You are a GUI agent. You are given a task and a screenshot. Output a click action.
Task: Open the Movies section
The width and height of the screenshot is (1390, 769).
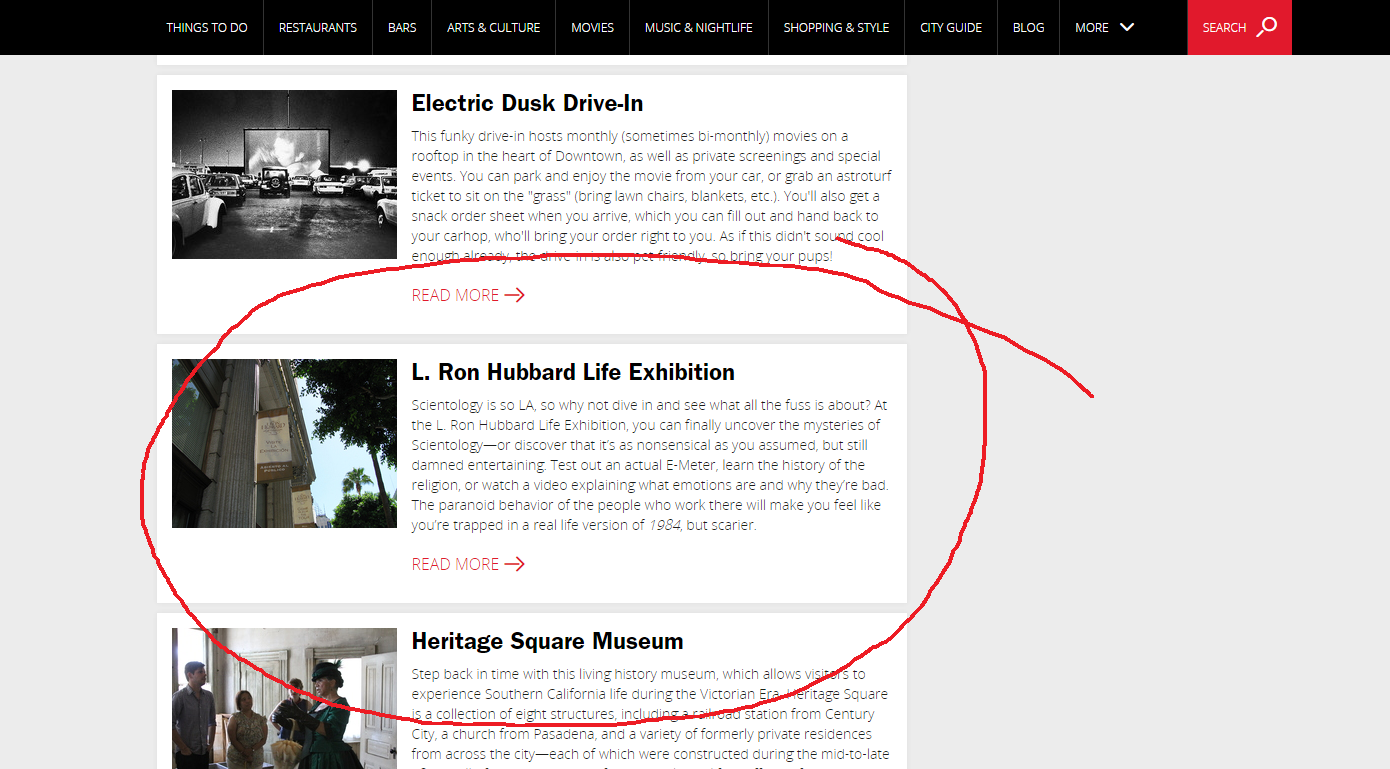(592, 27)
